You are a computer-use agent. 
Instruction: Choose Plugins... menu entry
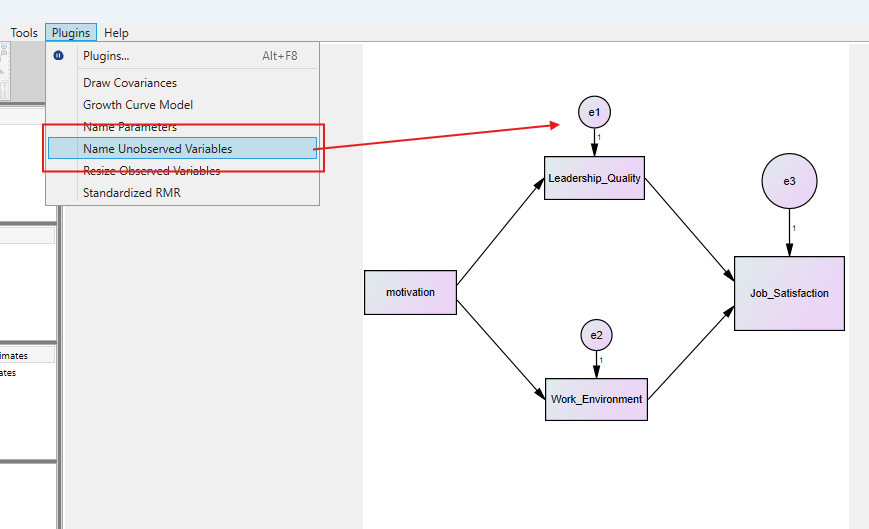click(x=106, y=56)
